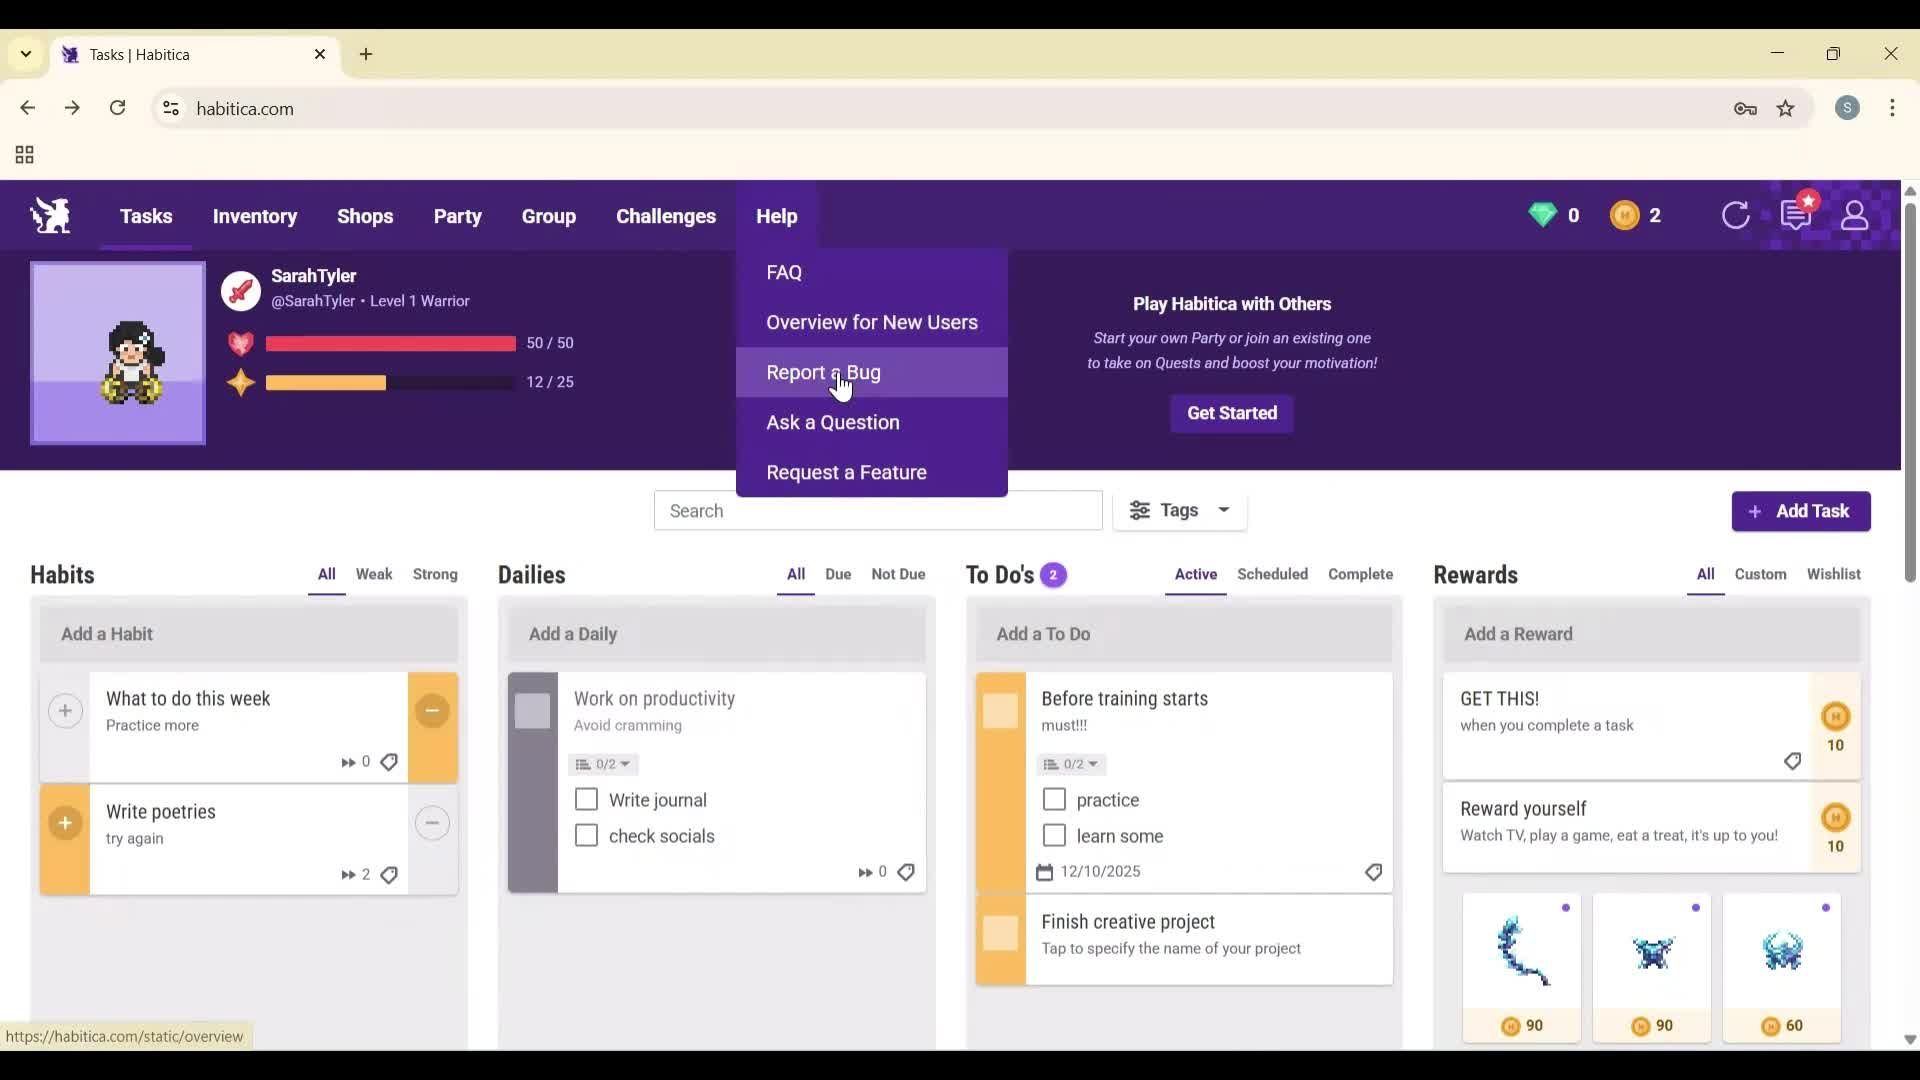Click the gold coin balance icon

1625,215
